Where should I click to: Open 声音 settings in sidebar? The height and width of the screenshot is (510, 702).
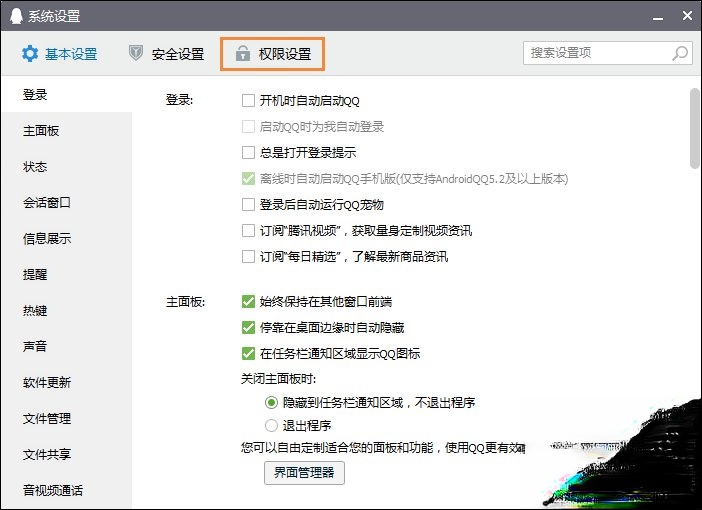pyautogui.click(x=67, y=346)
